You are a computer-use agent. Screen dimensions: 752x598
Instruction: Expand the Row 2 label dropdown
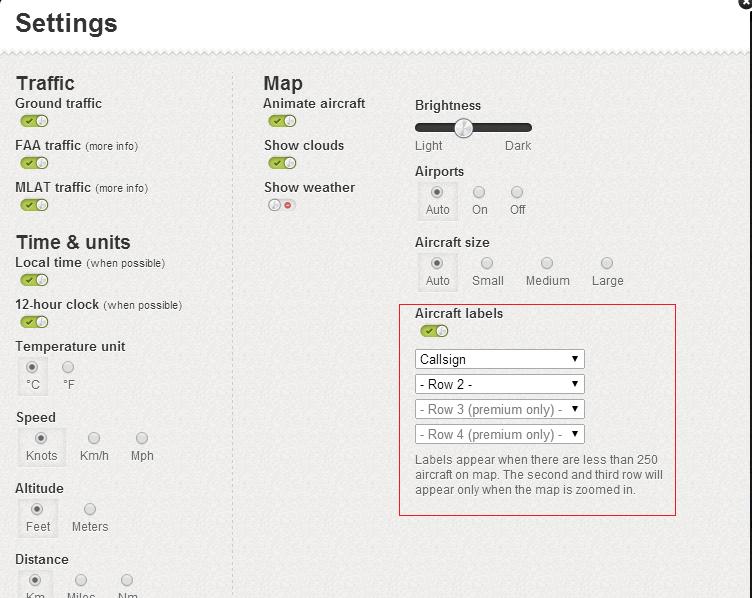coord(499,384)
